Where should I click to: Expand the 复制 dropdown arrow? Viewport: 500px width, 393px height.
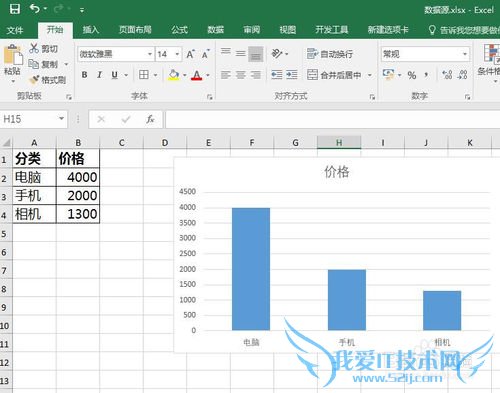66,64
